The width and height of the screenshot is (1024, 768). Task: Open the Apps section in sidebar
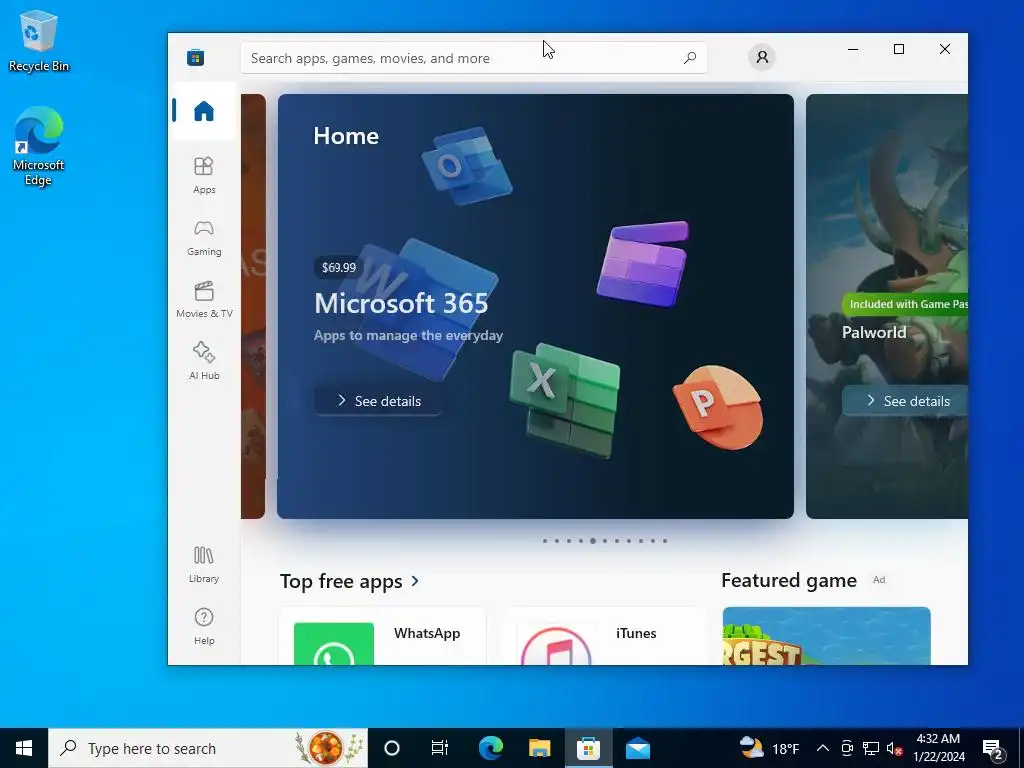(x=204, y=175)
